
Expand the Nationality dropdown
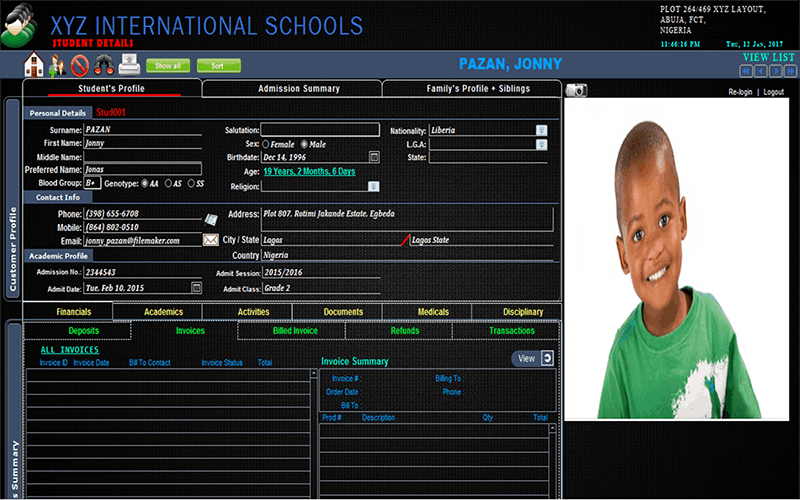(x=541, y=130)
